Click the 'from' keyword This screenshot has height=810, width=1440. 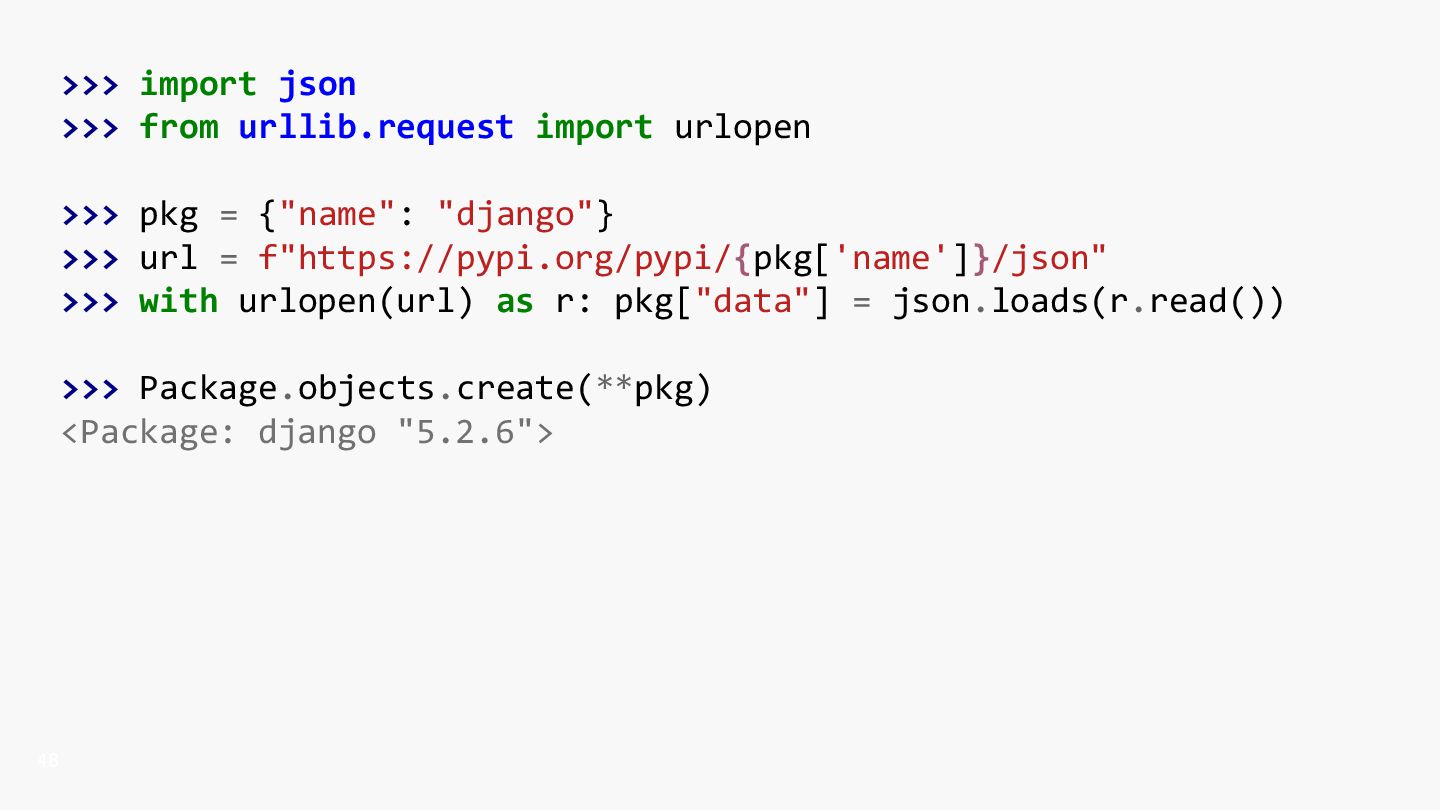(x=178, y=128)
